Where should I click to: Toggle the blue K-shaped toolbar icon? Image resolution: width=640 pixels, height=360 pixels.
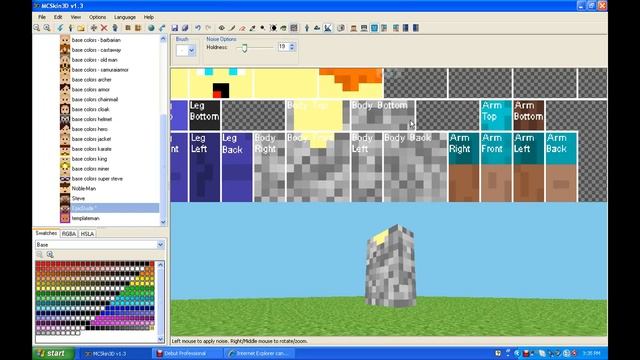tap(327, 28)
